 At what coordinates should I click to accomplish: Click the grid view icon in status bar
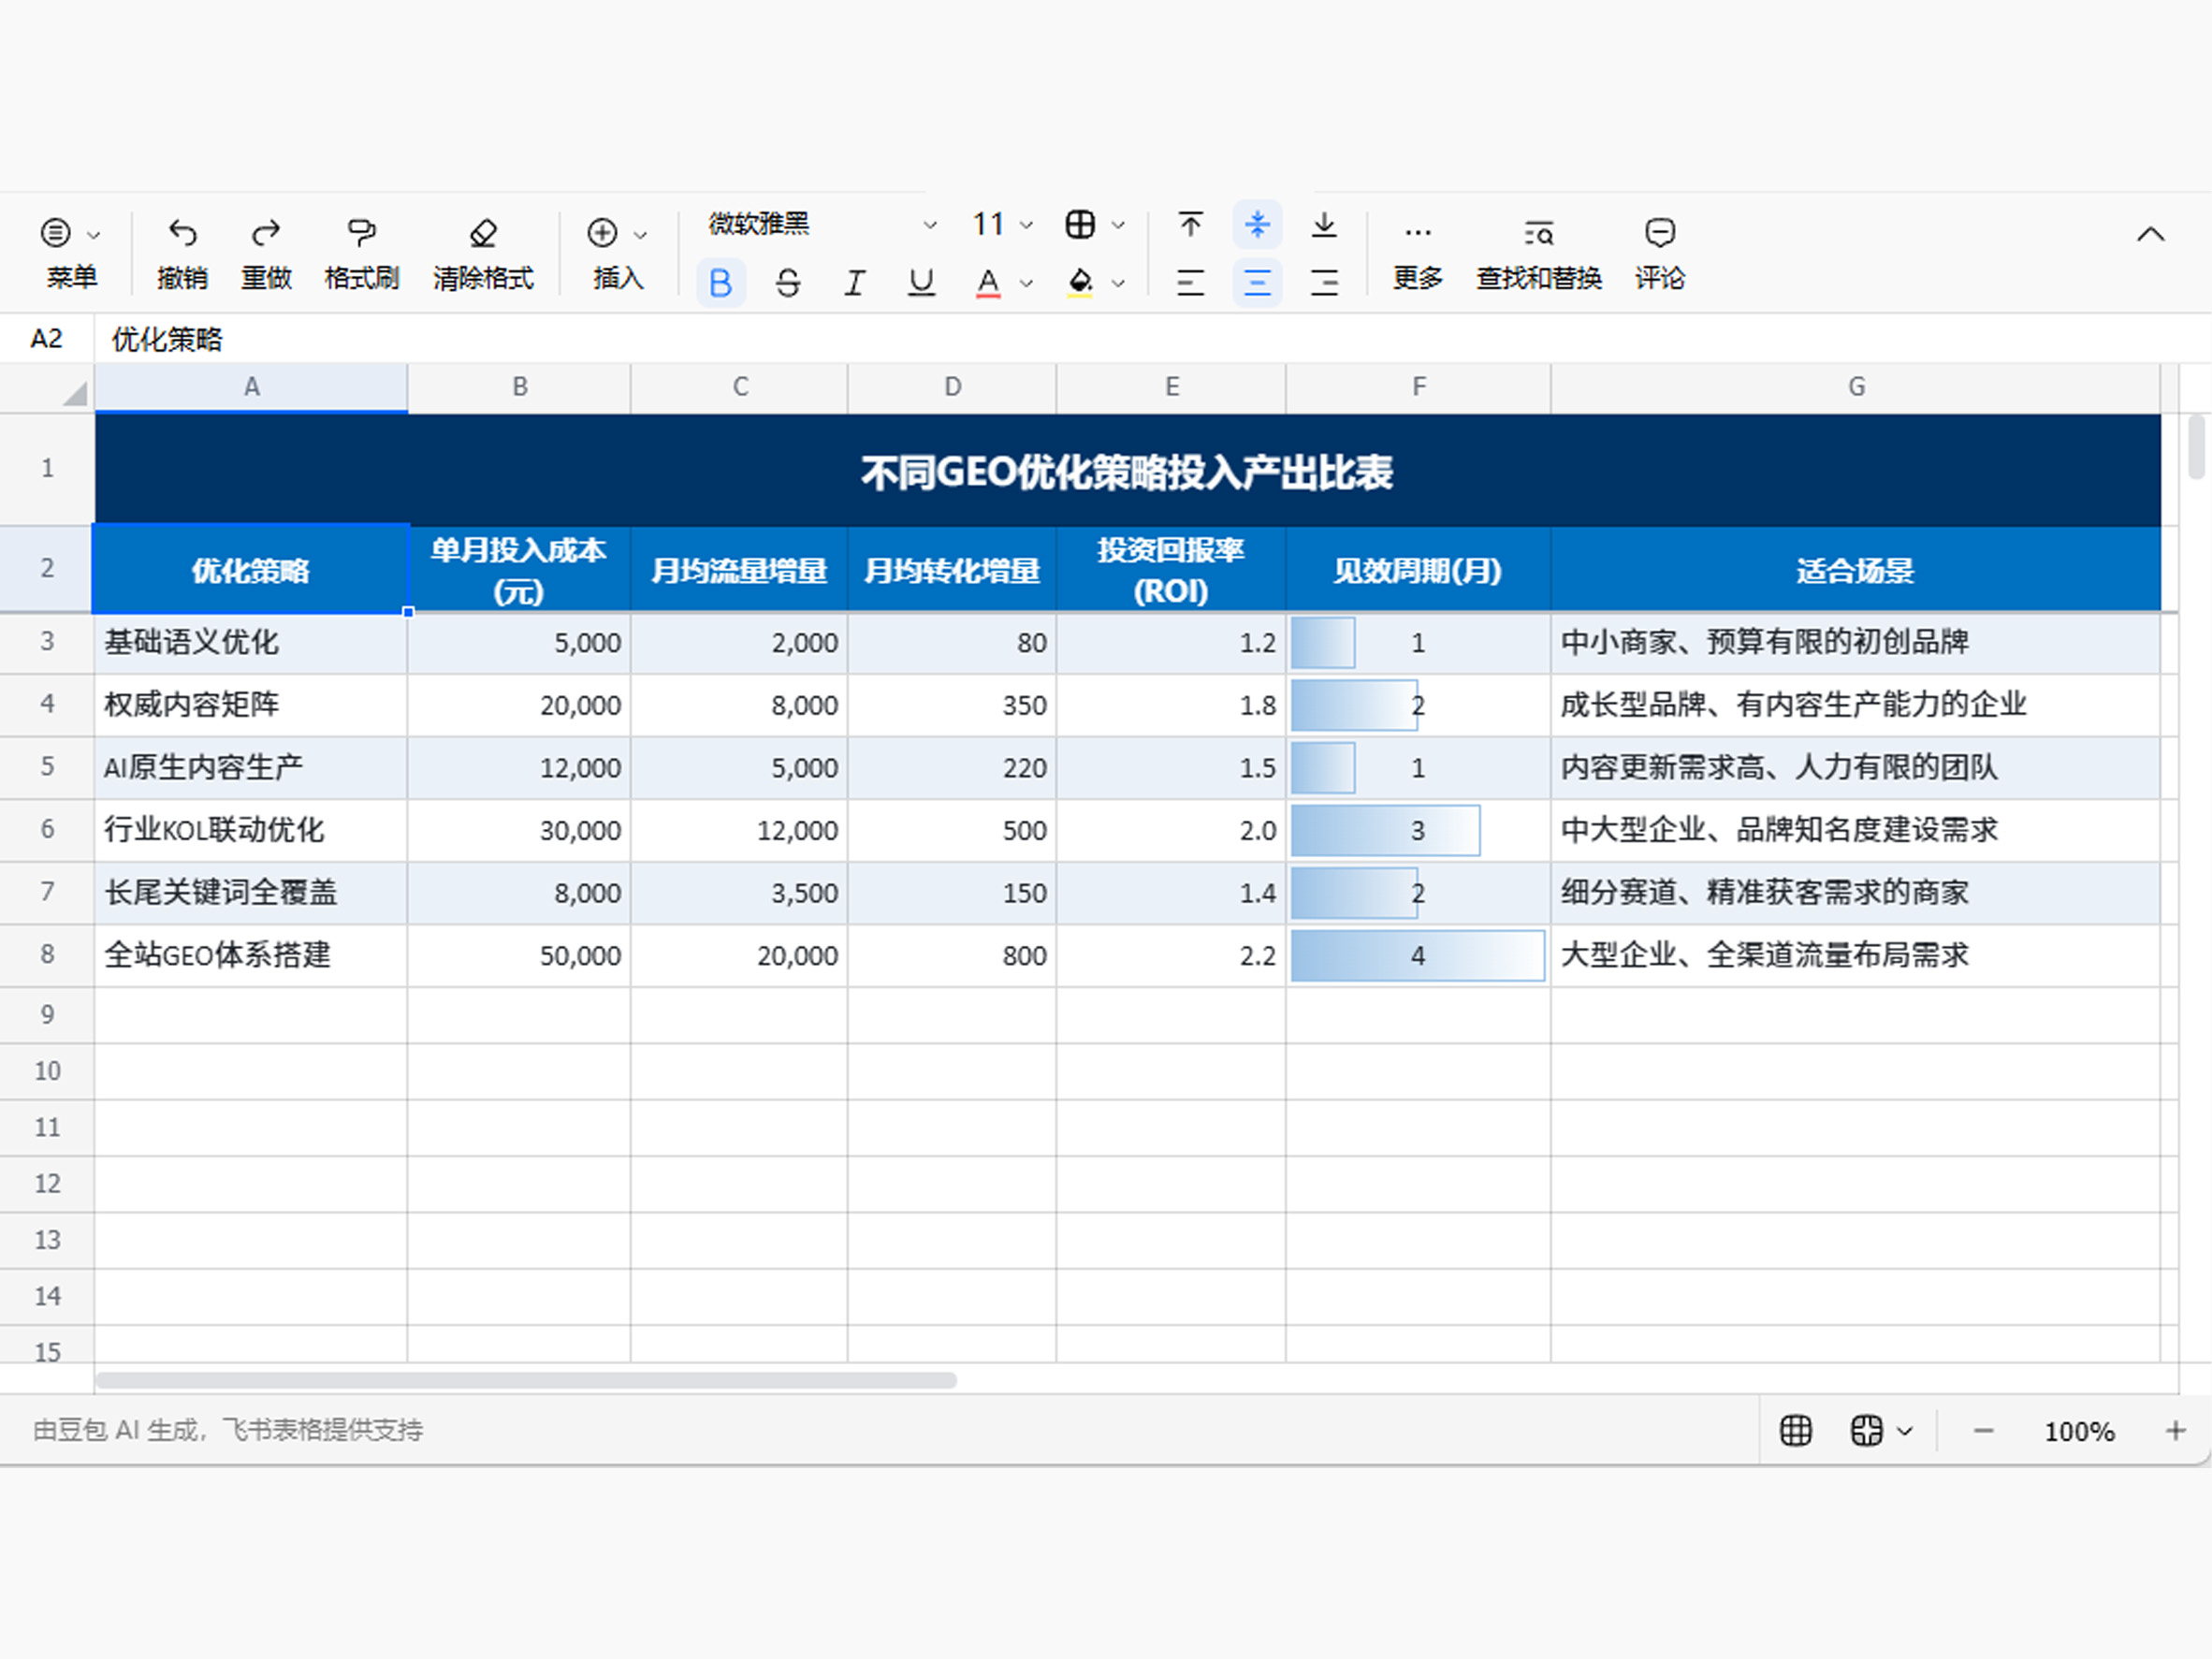coord(1795,1431)
